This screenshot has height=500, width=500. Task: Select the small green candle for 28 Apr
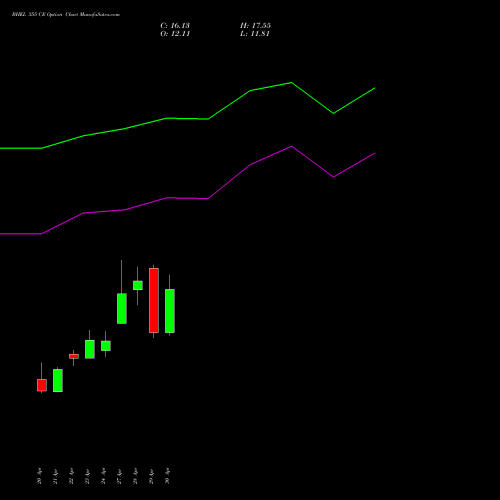pyautogui.click(x=138, y=285)
